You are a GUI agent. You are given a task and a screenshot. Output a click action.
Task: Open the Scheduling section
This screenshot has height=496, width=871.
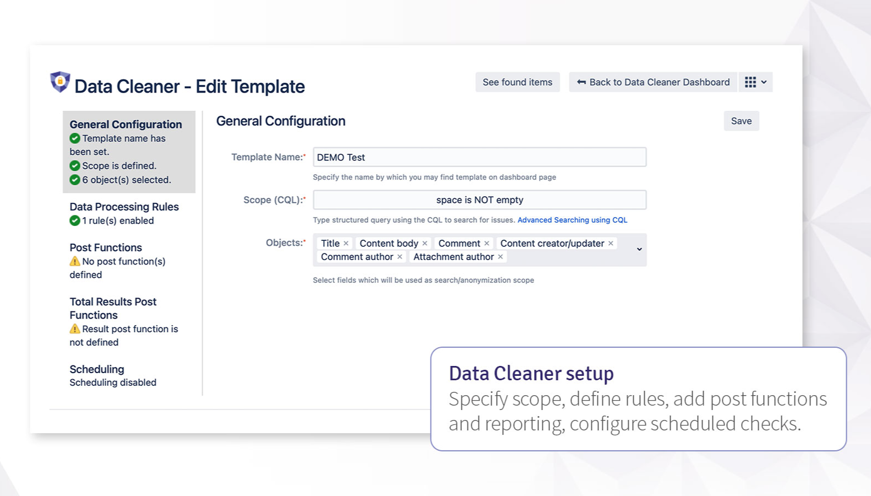click(x=97, y=369)
